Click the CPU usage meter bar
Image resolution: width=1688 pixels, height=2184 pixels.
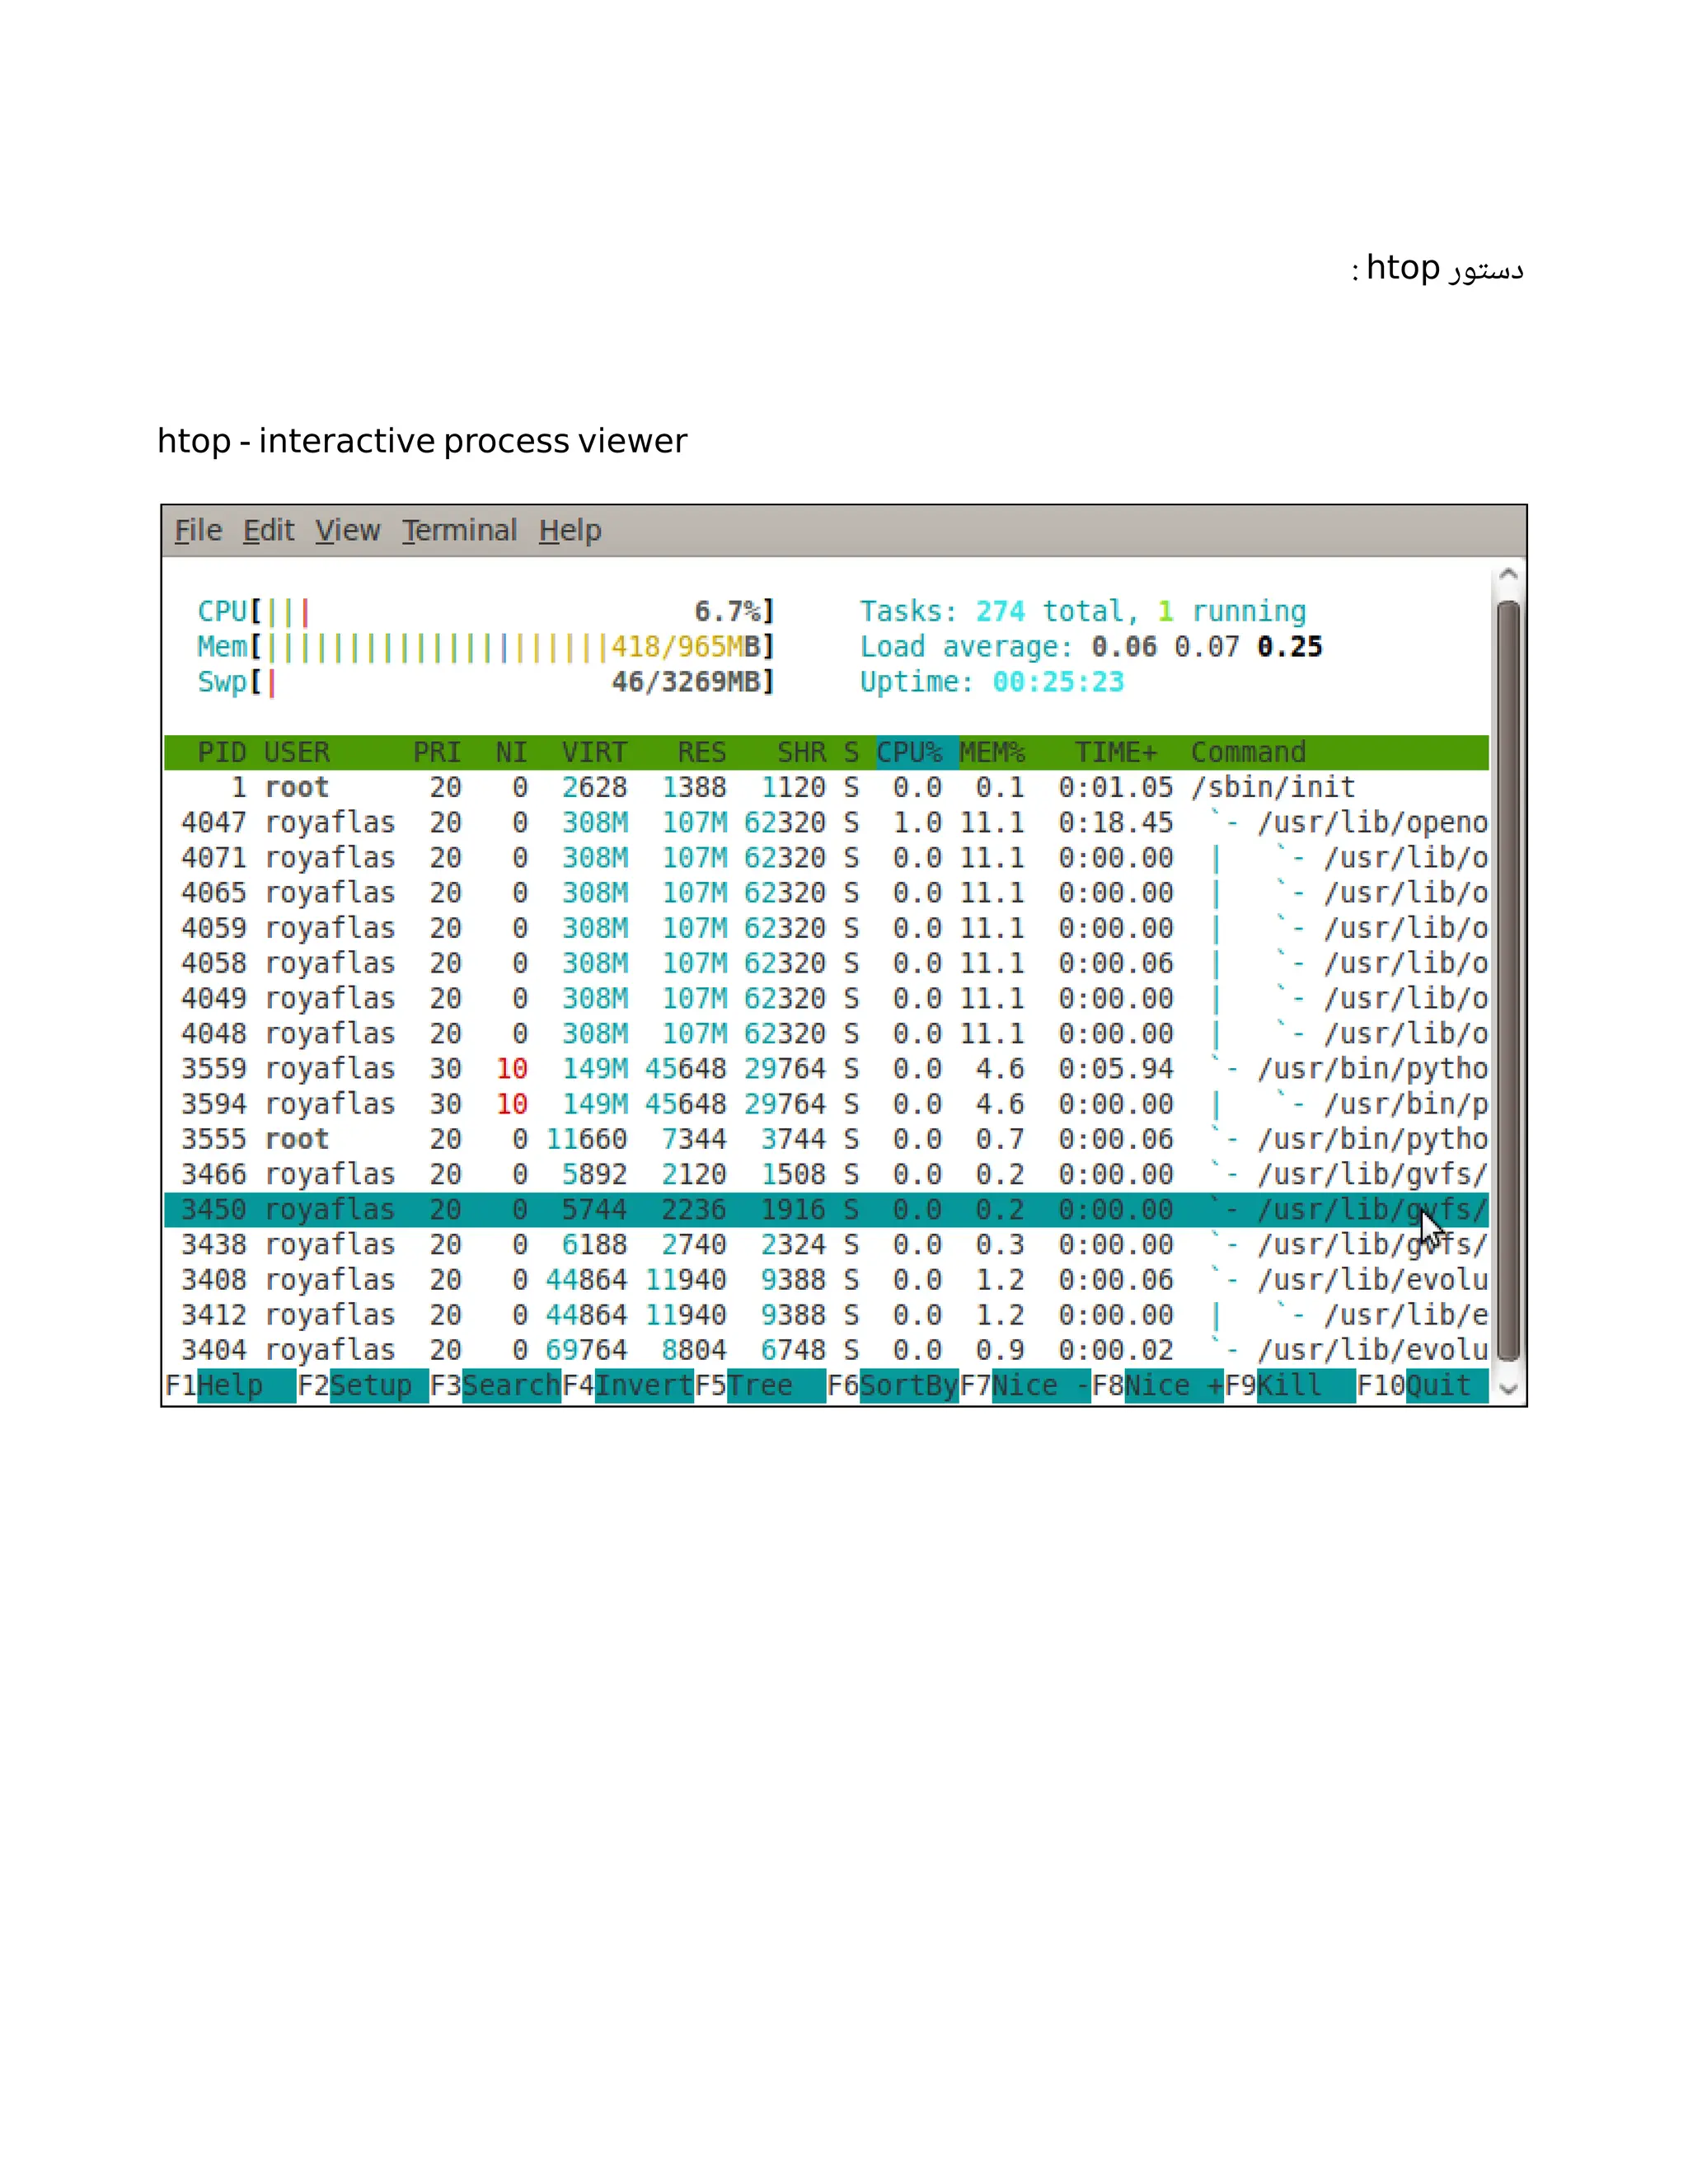486,611
